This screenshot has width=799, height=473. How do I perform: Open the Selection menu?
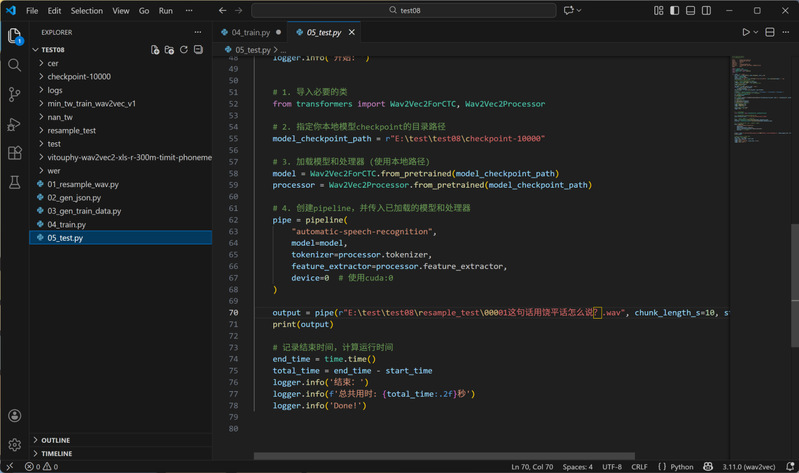point(87,11)
